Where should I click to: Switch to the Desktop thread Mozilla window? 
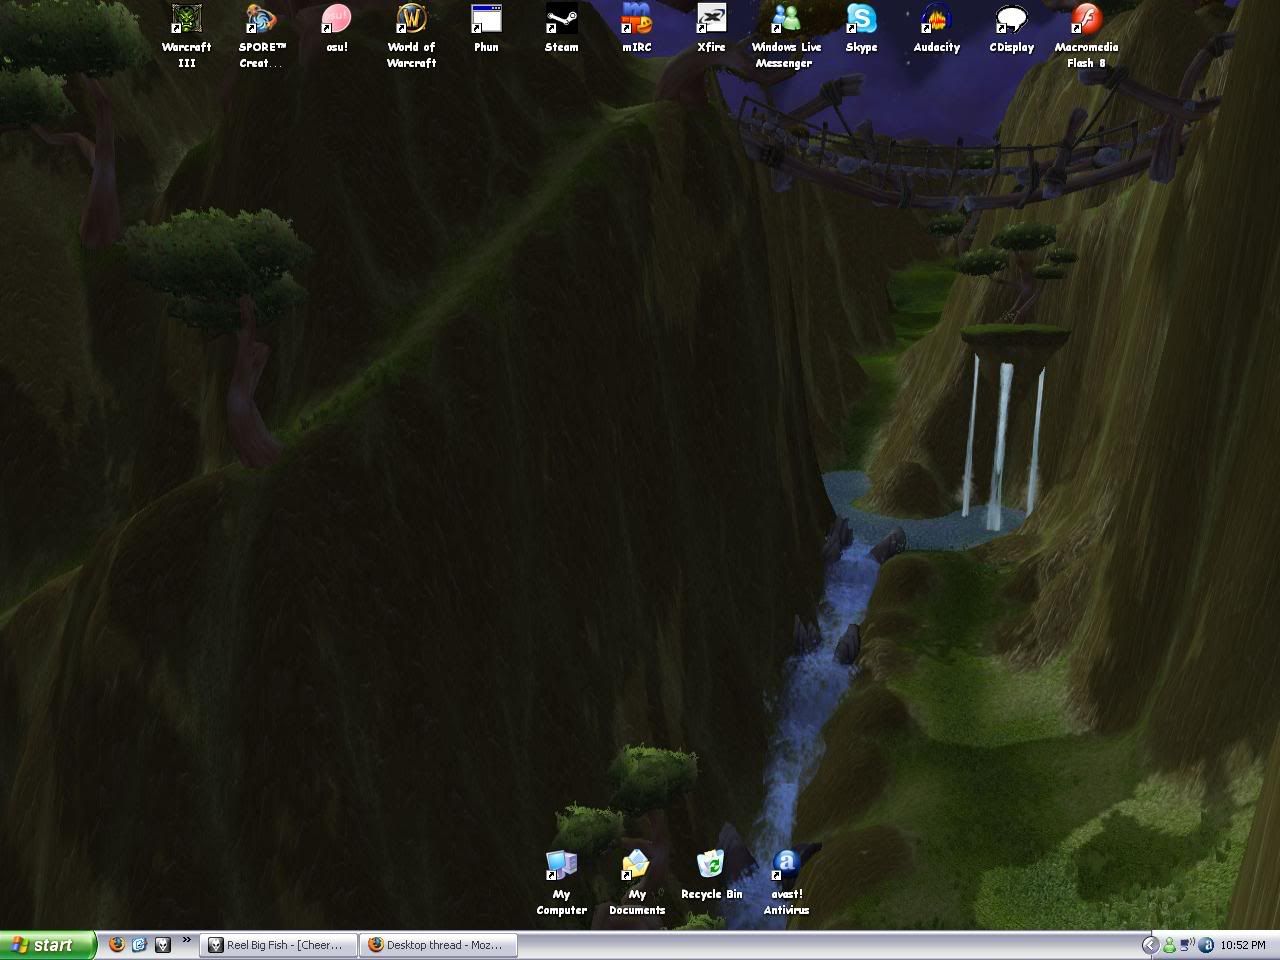[438, 945]
